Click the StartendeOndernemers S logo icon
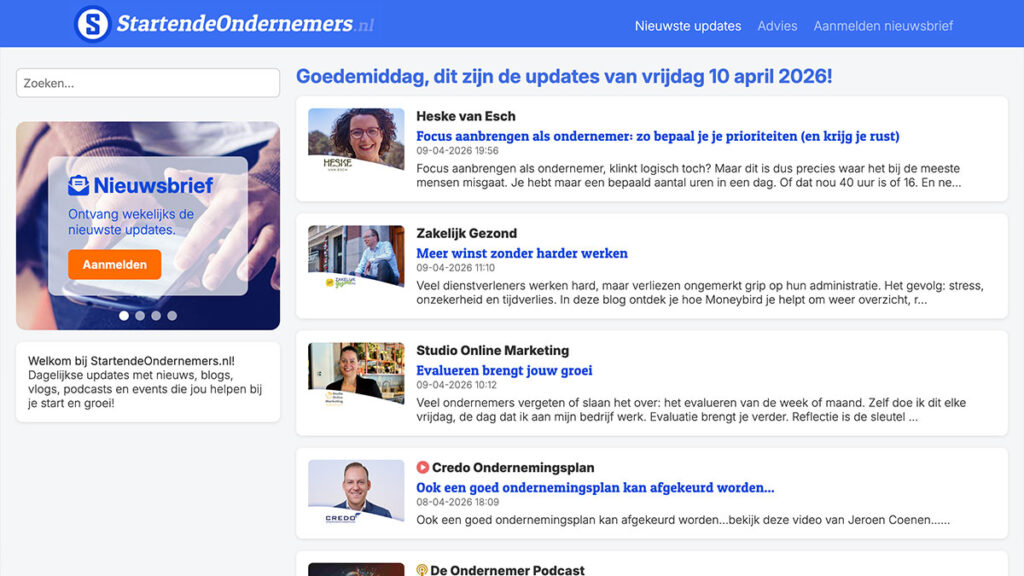The height and width of the screenshot is (576, 1024). coord(93,24)
